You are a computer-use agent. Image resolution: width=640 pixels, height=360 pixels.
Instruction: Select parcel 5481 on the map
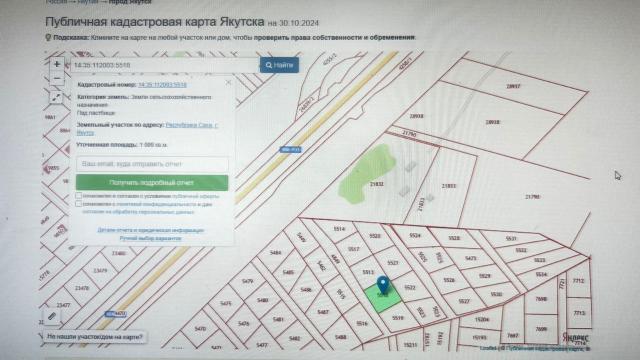[x=278, y=319]
